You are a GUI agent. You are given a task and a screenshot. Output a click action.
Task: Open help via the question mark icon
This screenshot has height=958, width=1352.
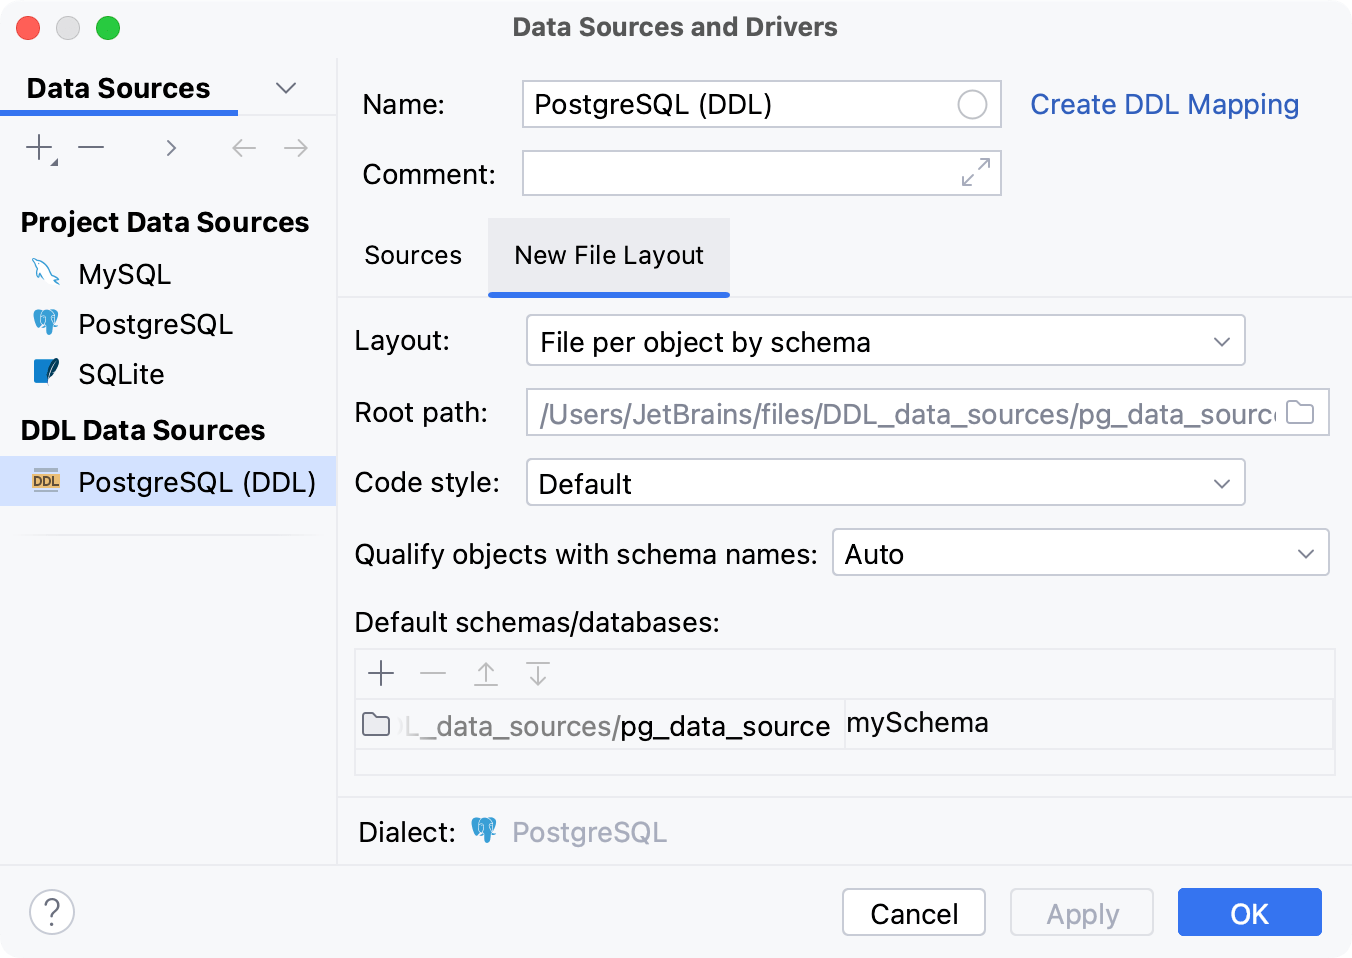tap(52, 912)
